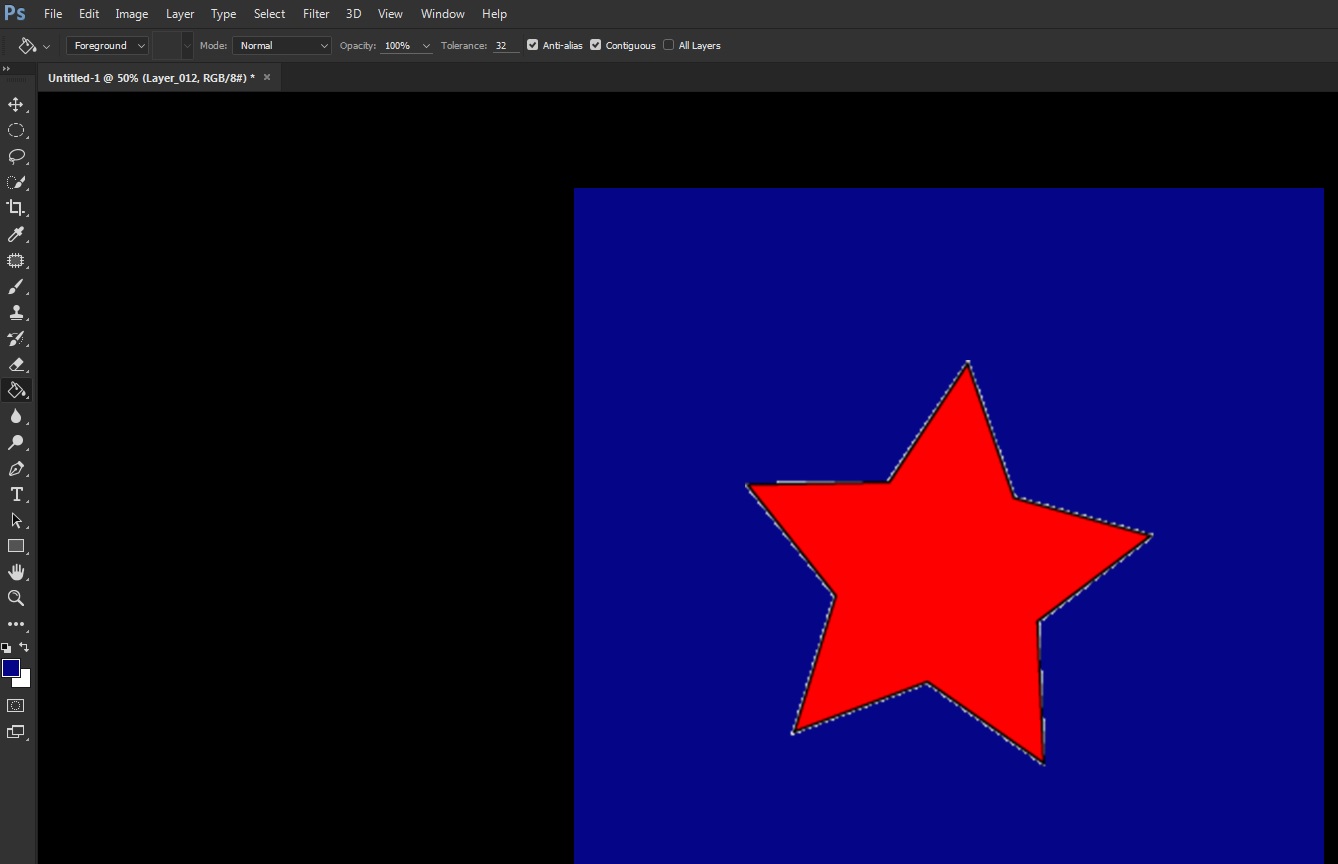The height and width of the screenshot is (864, 1338).
Task: Close the Untitled-1 document tab
Action: [267, 77]
